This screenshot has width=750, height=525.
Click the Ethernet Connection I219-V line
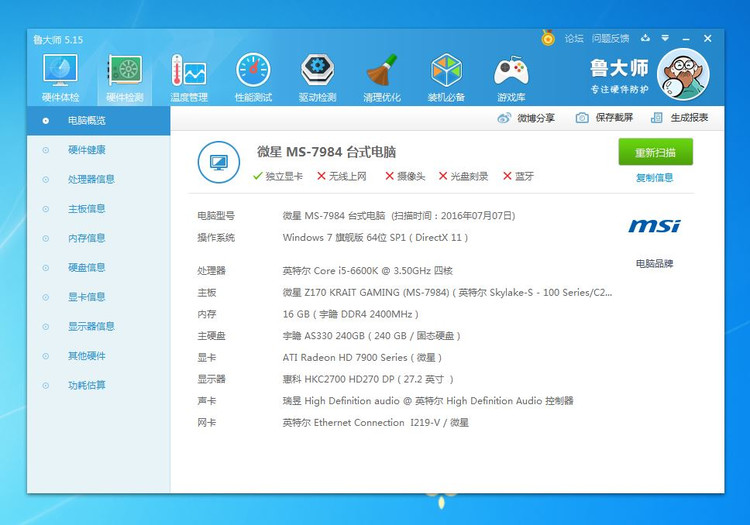[x=375, y=423]
